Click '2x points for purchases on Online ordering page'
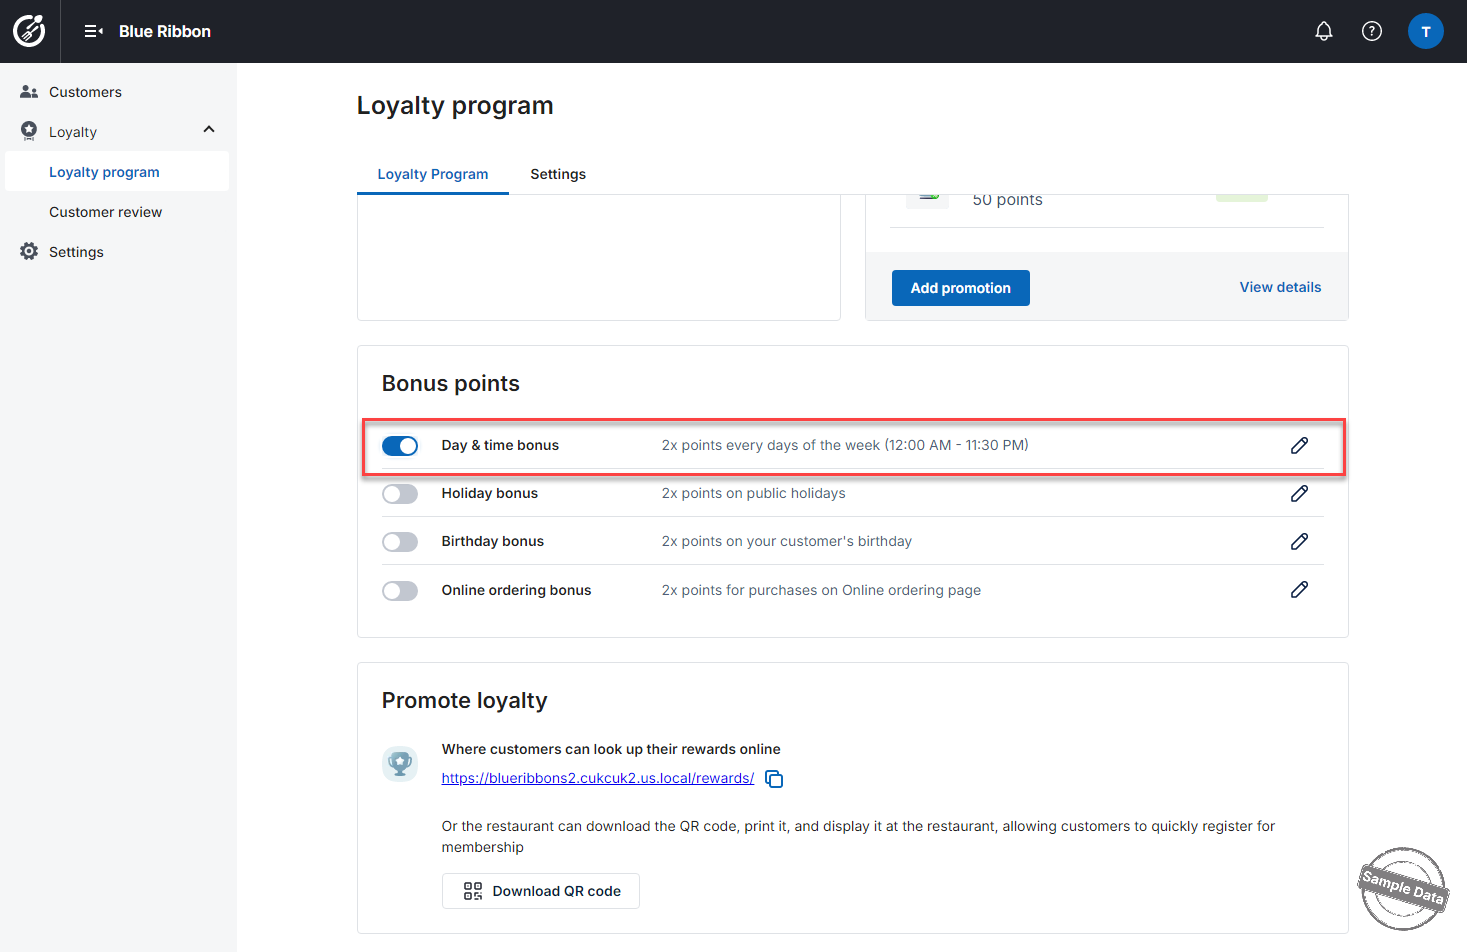The width and height of the screenshot is (1467, 952). point(821,590)
